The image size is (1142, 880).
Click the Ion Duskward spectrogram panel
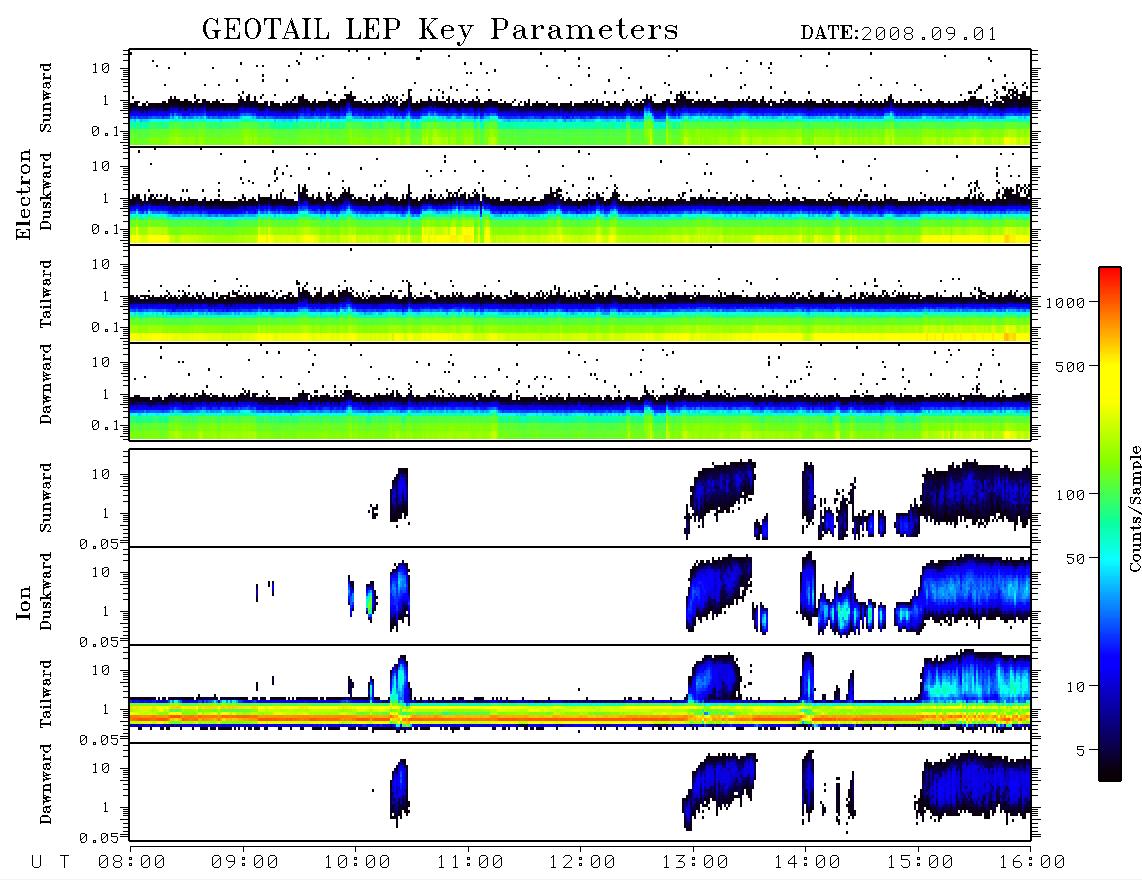580,596
